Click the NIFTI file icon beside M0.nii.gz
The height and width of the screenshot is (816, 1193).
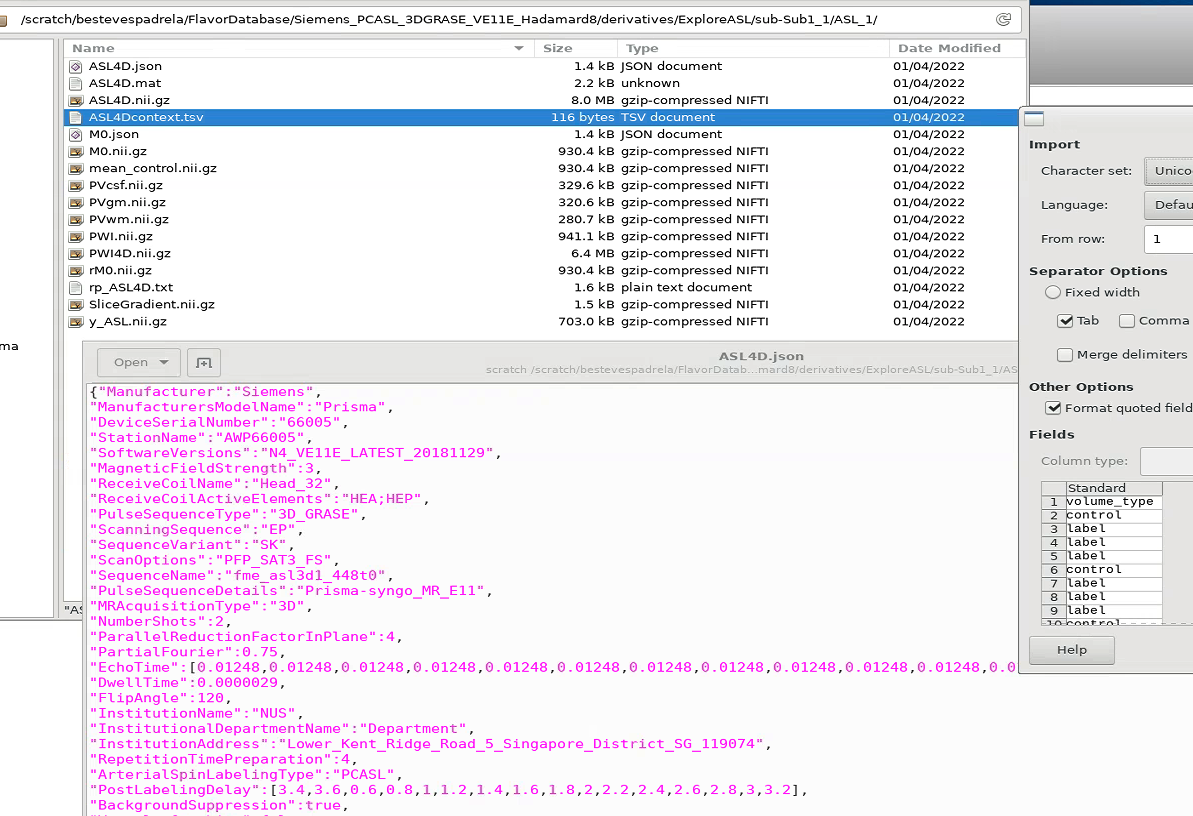coord(75,151)
